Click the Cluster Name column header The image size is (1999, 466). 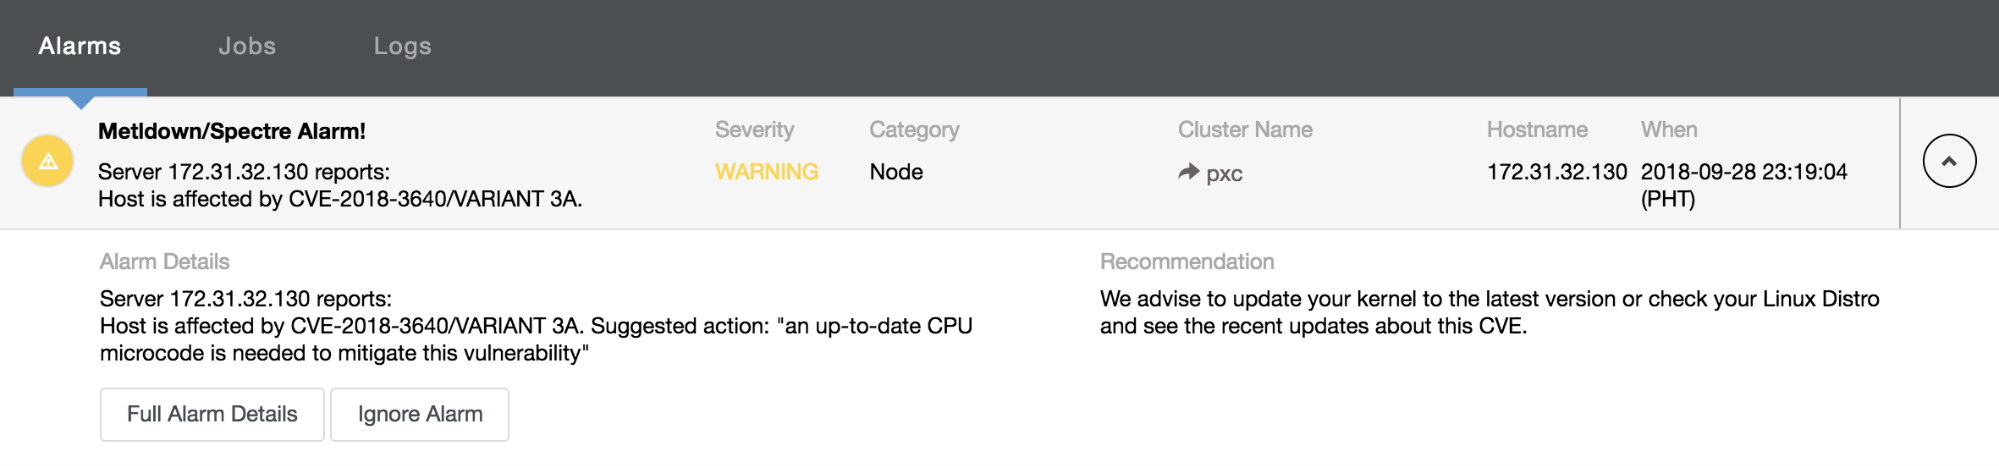(x=1245, y=130)
